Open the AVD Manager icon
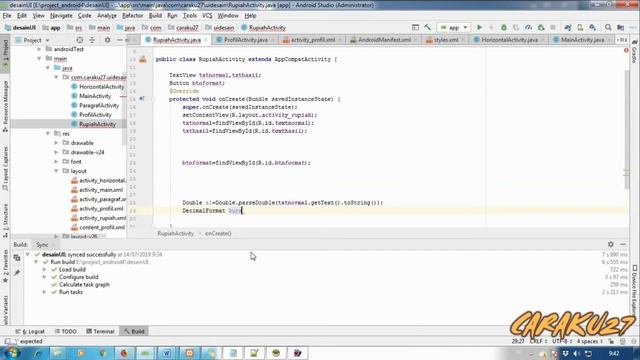The image size is (640, 360). [580, 27]
